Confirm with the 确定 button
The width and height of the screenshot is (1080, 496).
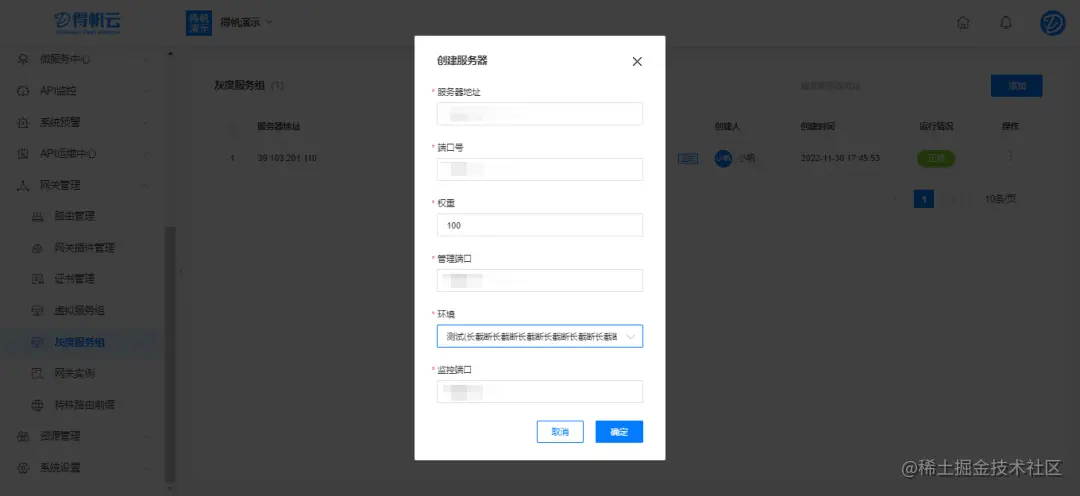[x=619, y=432]
